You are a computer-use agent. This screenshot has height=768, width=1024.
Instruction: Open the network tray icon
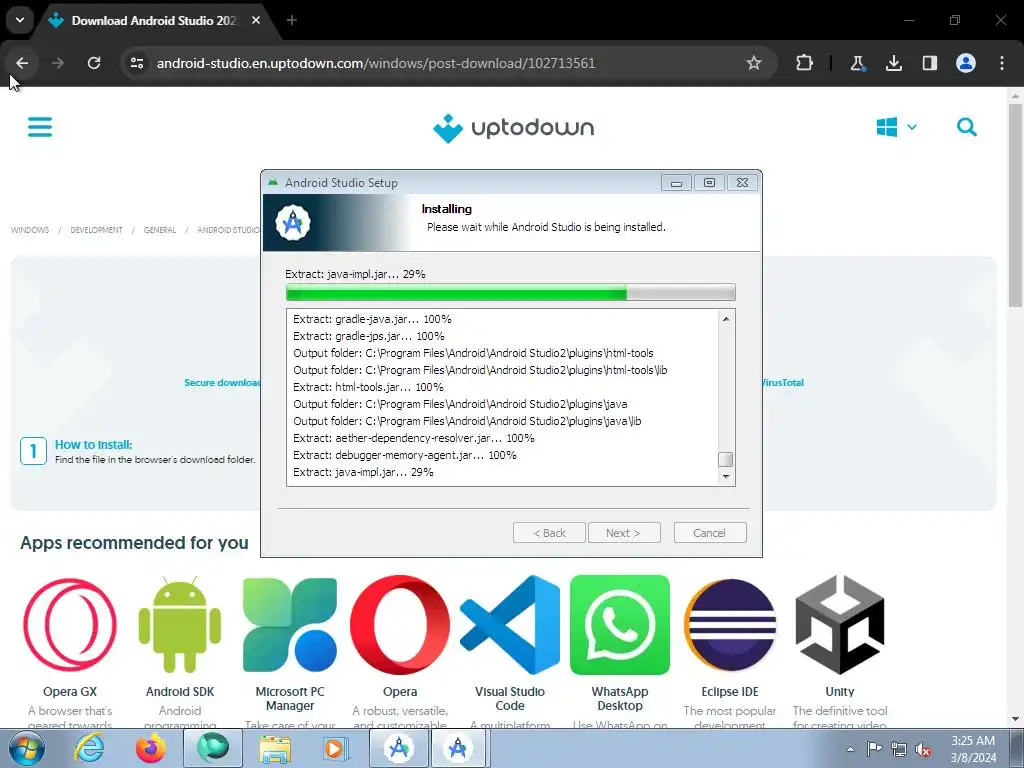pos(899,749)
